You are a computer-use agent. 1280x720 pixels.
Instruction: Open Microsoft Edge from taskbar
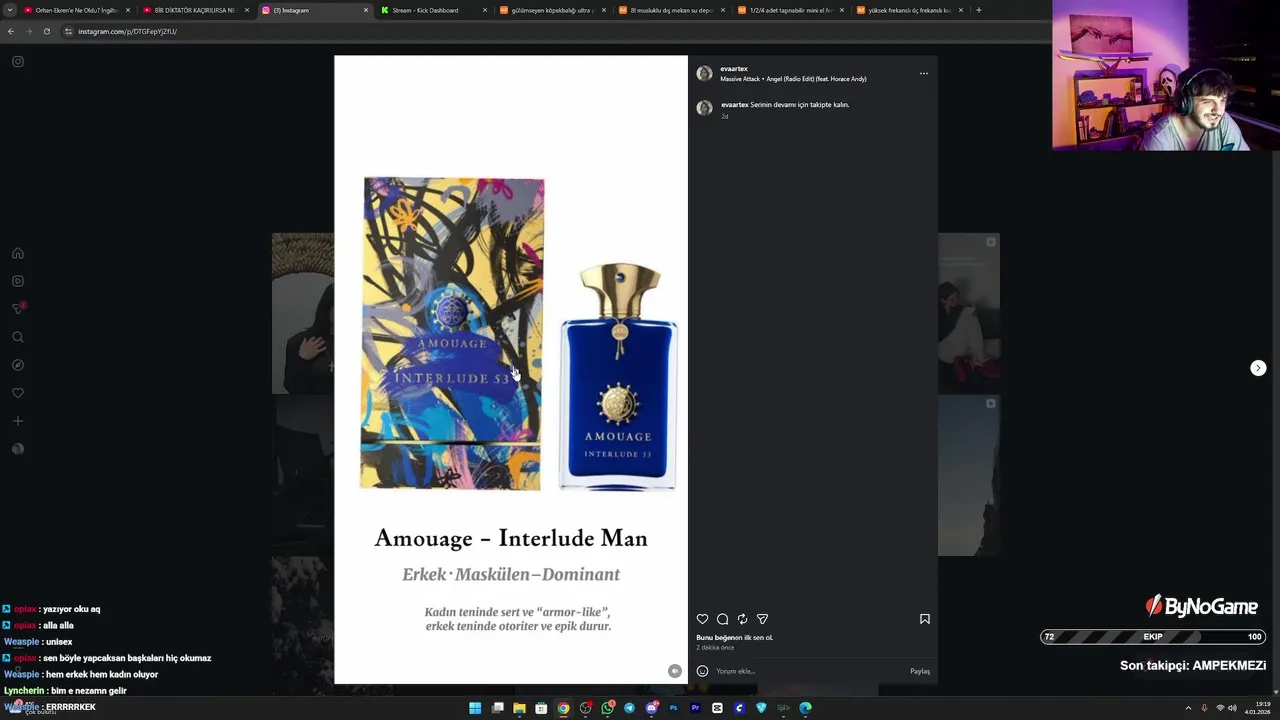(x=805, y=708)
